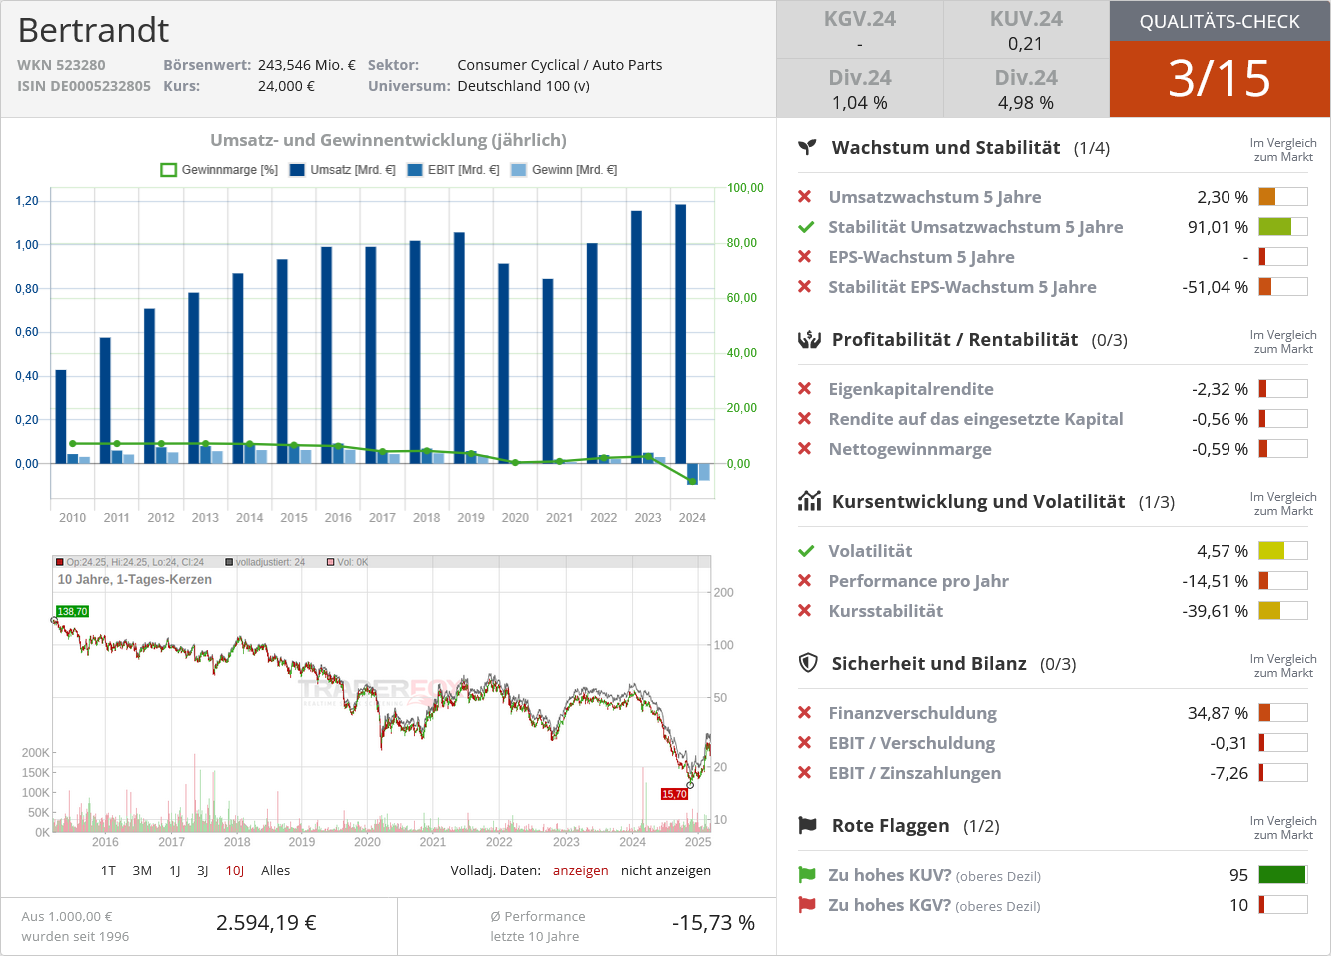Viewport: 1332px width, 956px height.
Task: Click the -15,73 % performance value
Action: point(713,923)
